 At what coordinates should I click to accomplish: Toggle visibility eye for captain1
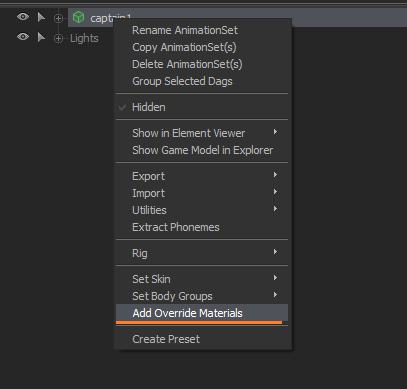[x=23, y=17]
